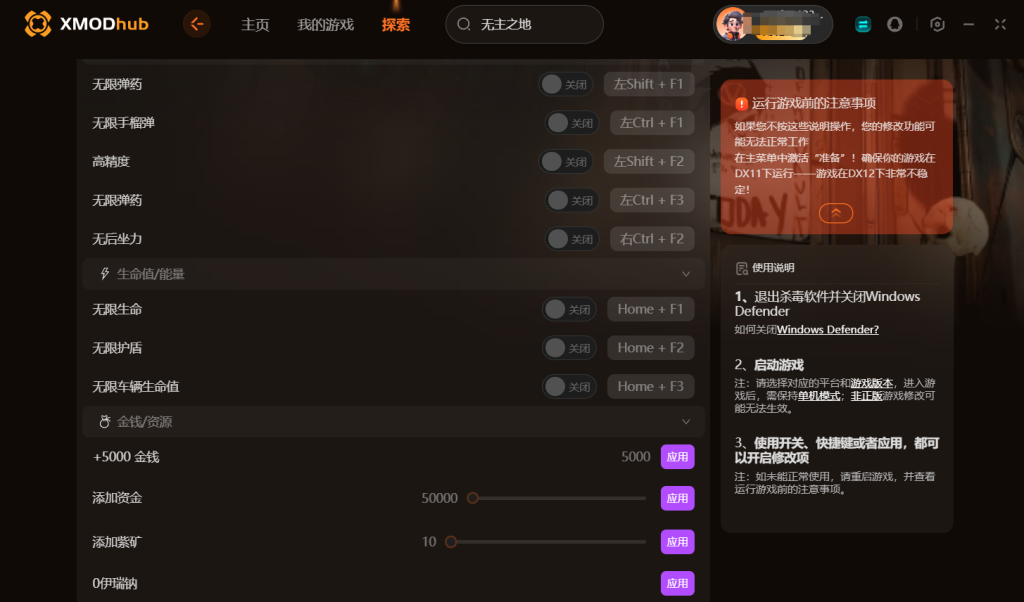Screen dimensions: 1024x602
Task: Click the search magnifier icon
Action: coord(464,24)
